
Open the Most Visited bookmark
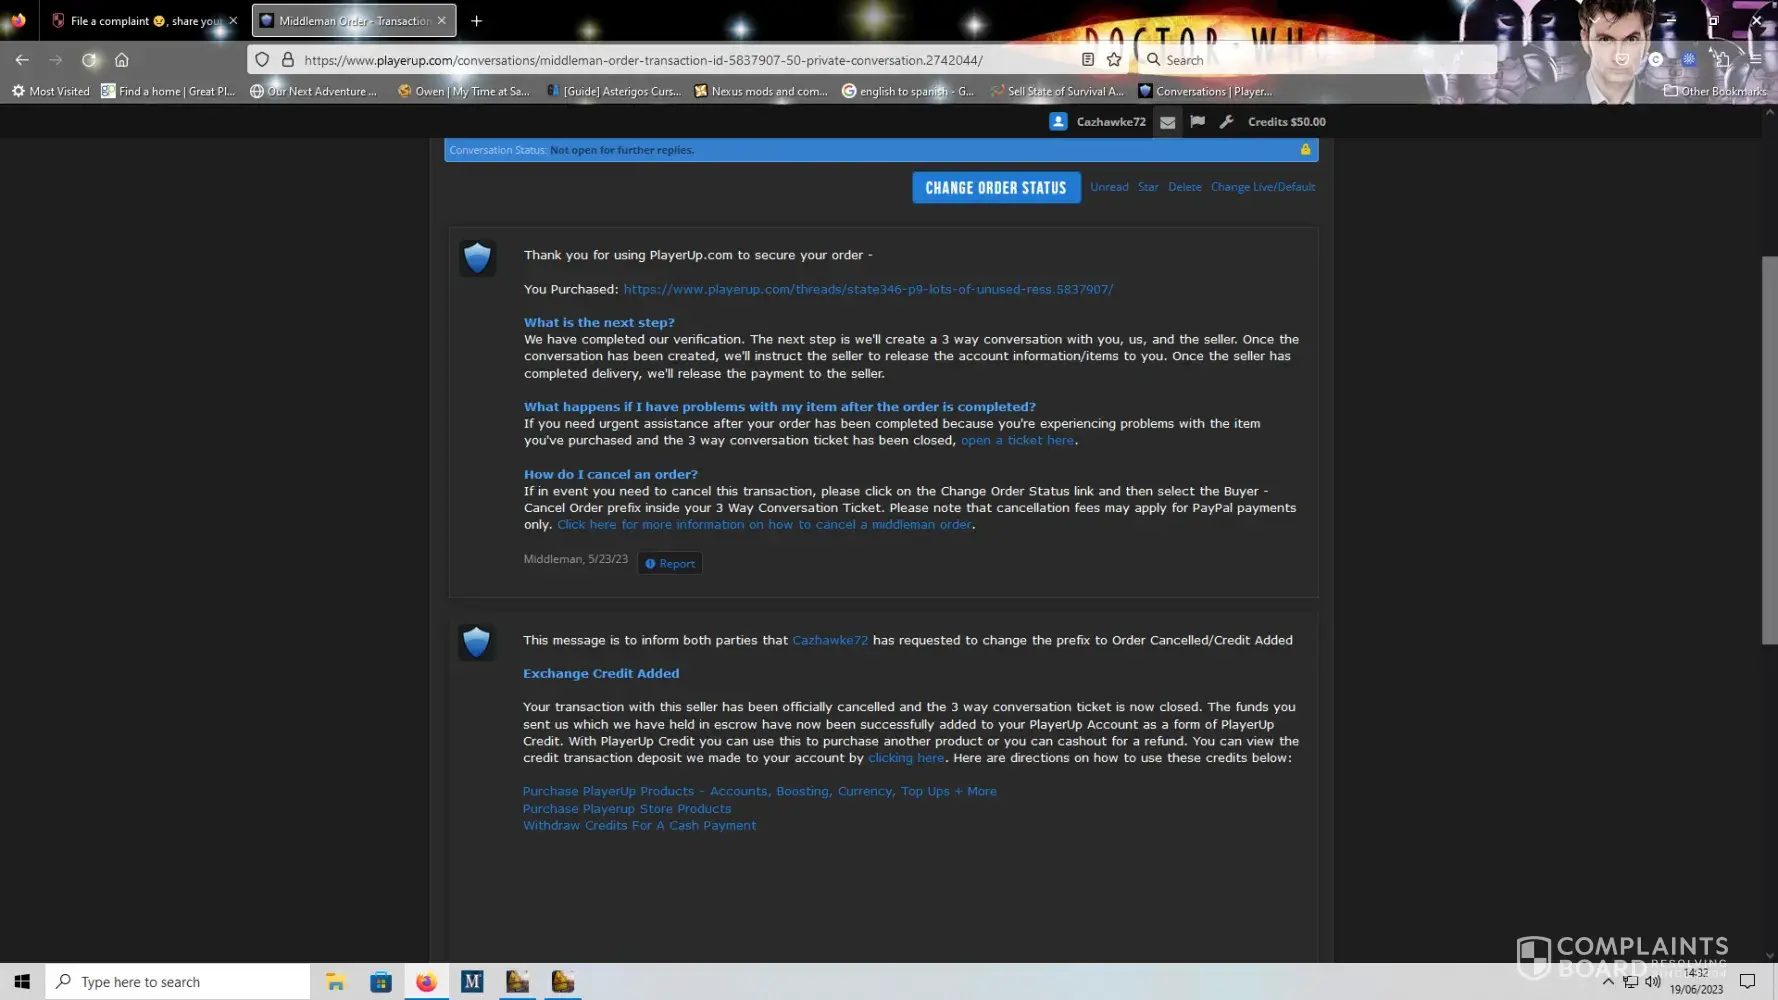[x=51, y=91]
